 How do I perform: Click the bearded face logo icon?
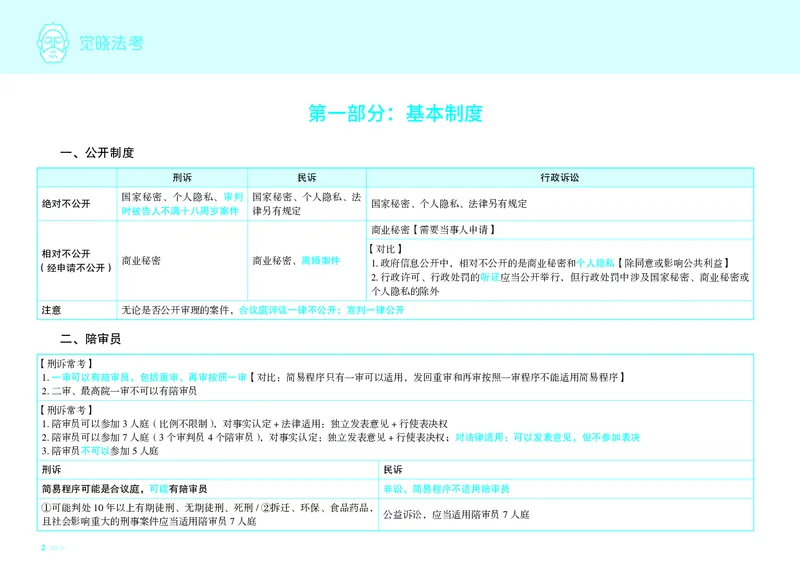pyautogui.click(x=53, y=43)
